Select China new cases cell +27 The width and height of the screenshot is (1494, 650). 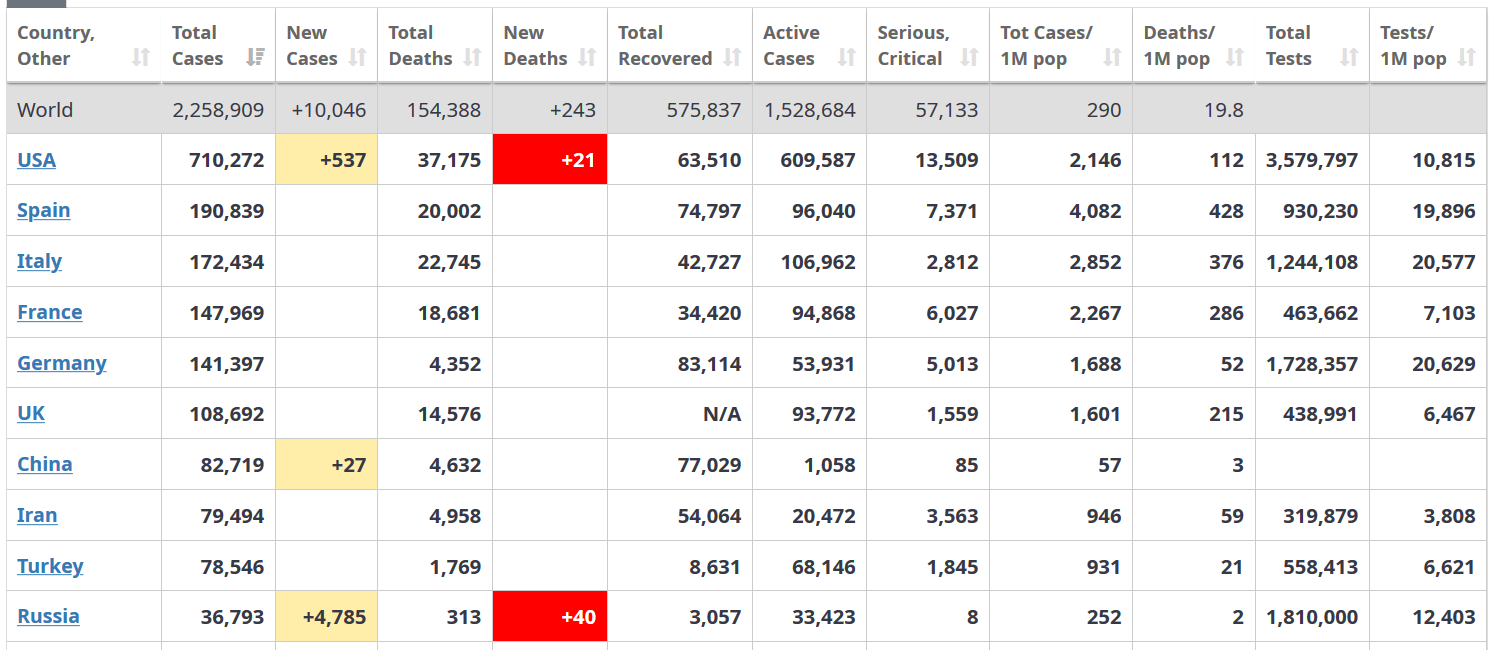327,464
